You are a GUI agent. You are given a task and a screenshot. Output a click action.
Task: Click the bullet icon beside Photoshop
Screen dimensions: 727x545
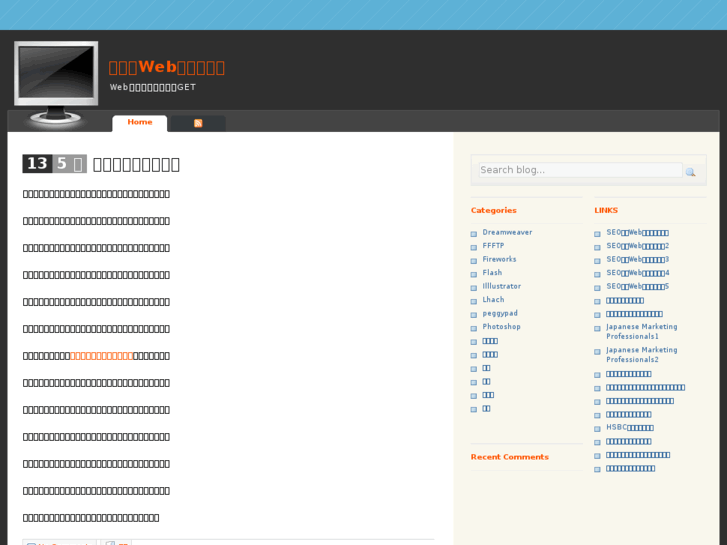pyautogui.click(x=474, y=328)
